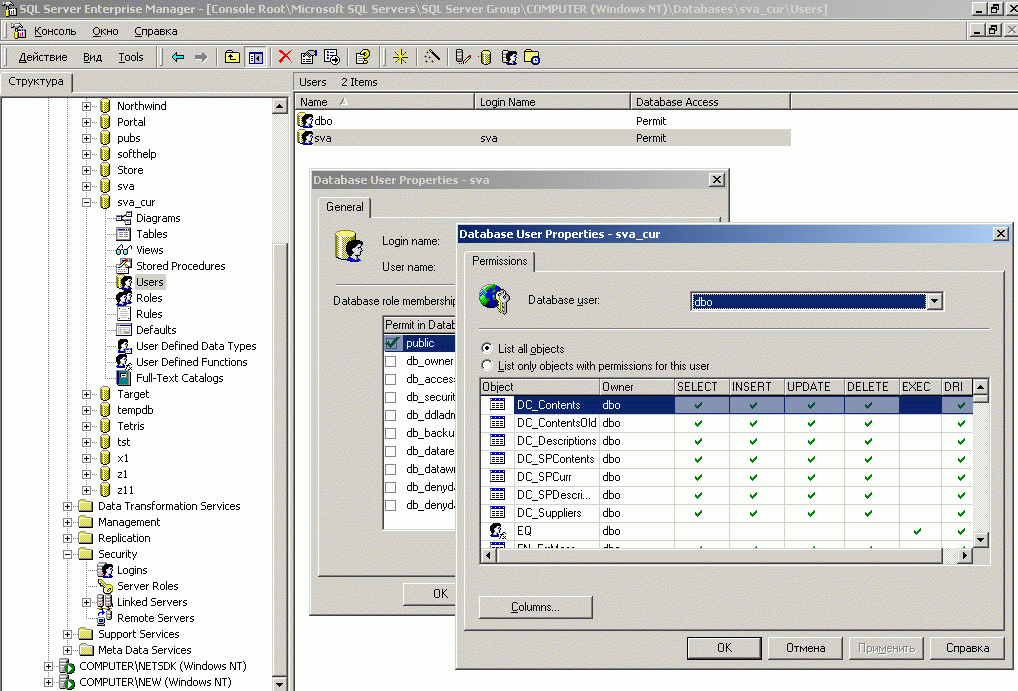Expand the tempdb database node

click(x=86, y=410)
